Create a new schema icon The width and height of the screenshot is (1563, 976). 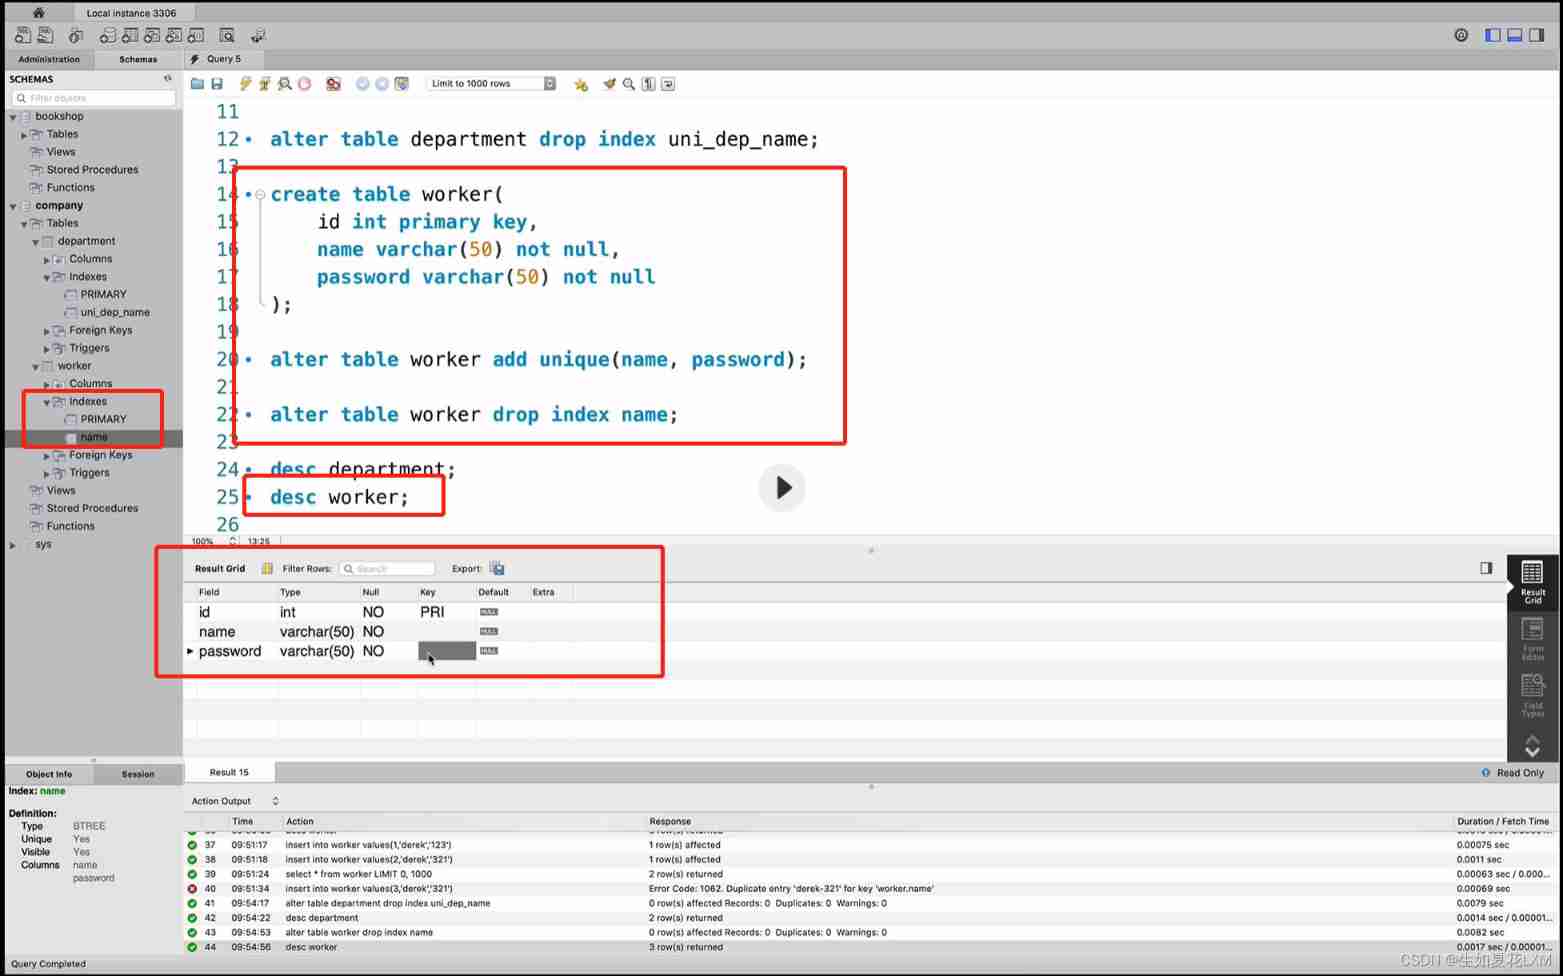click(x=107, y=35)
